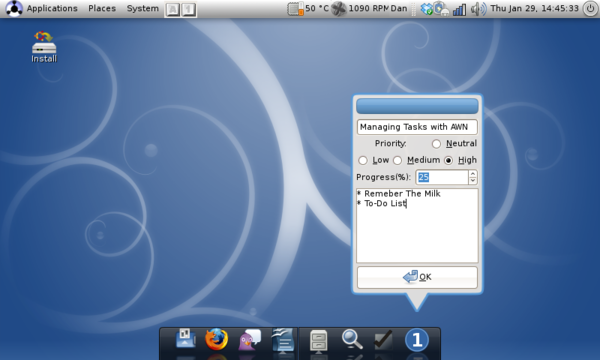Select the High priority radio button
Screen dimensions: 600x360
448,160
